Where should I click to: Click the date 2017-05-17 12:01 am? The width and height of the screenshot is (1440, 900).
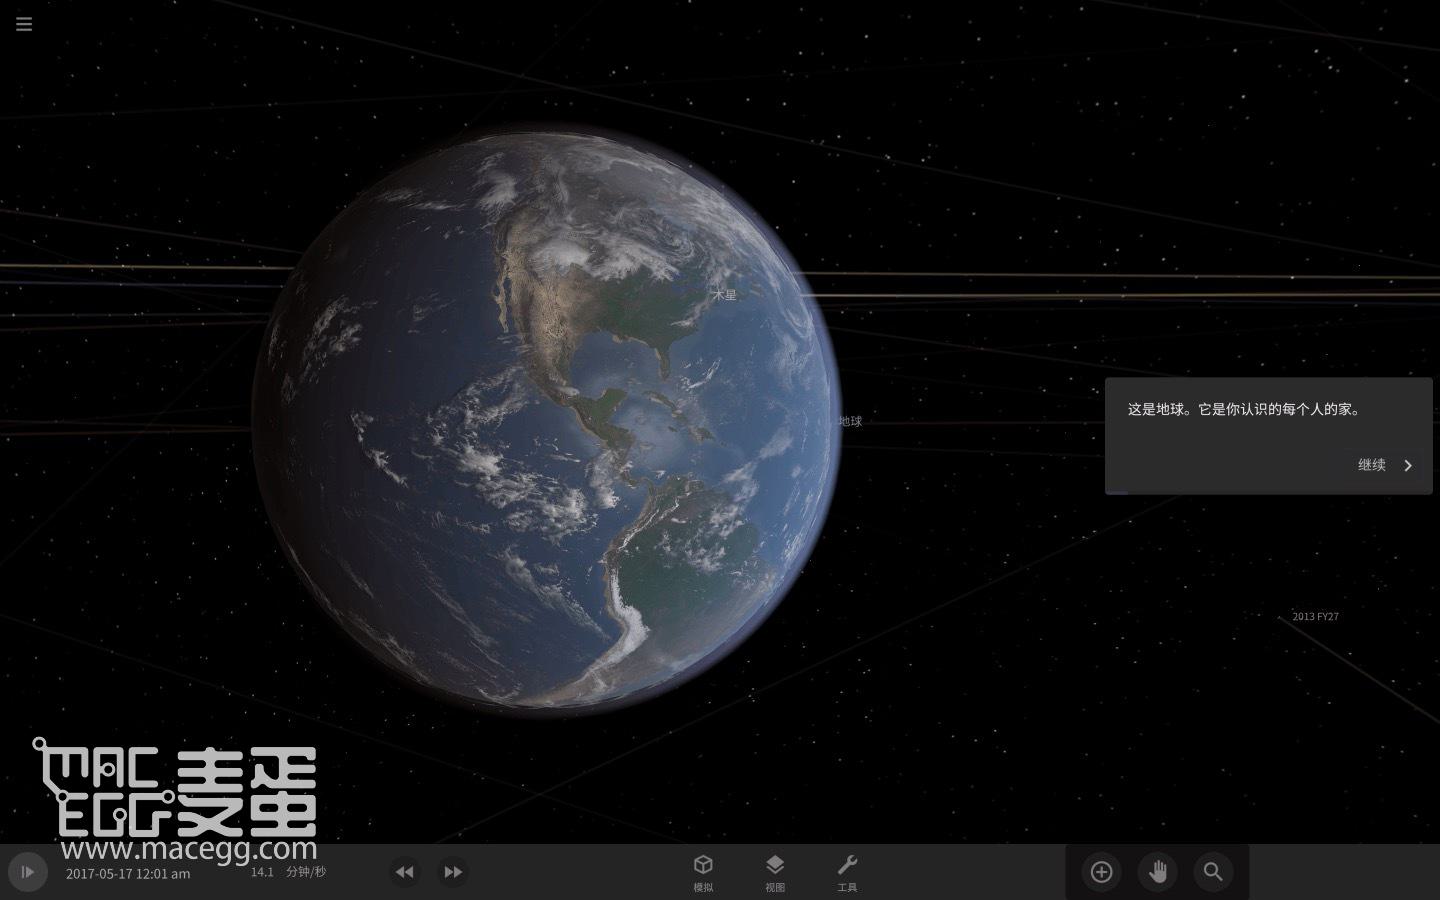coord(128,874)
